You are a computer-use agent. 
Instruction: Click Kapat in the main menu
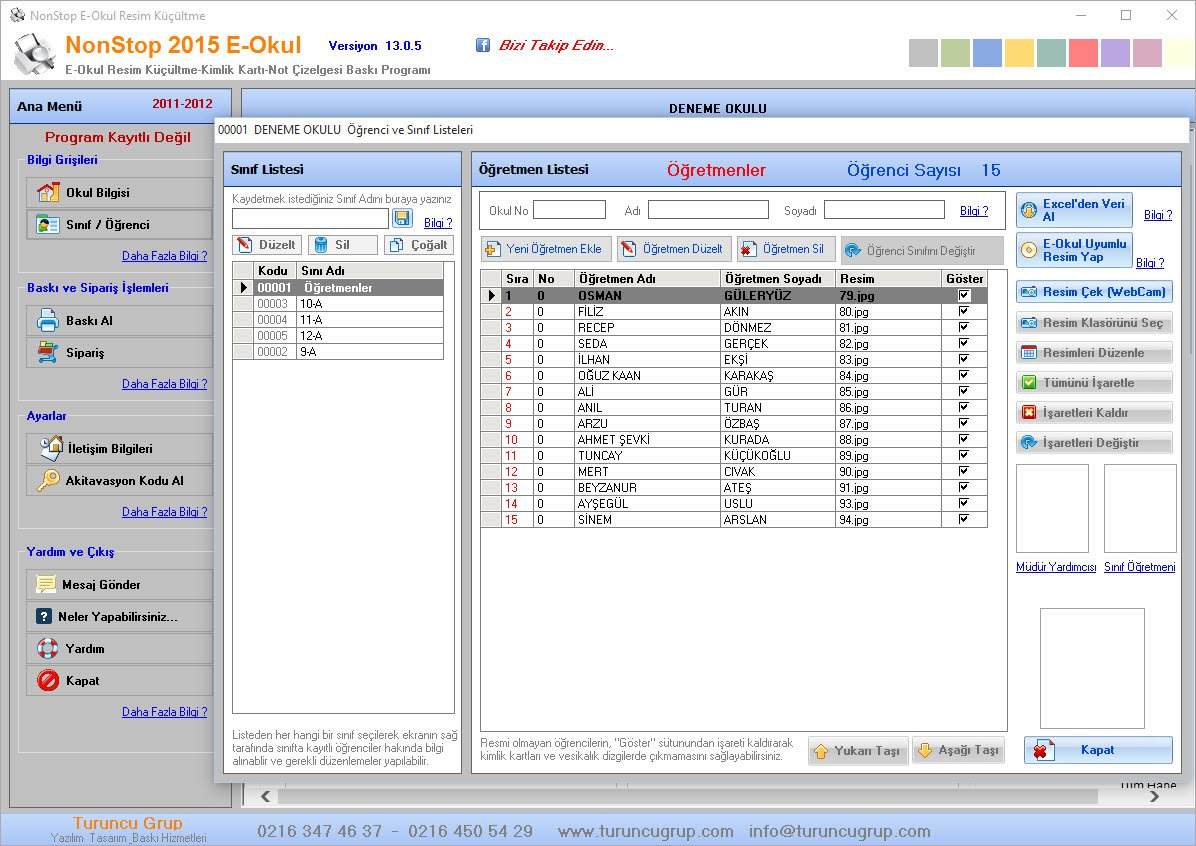tap(120, 680)
